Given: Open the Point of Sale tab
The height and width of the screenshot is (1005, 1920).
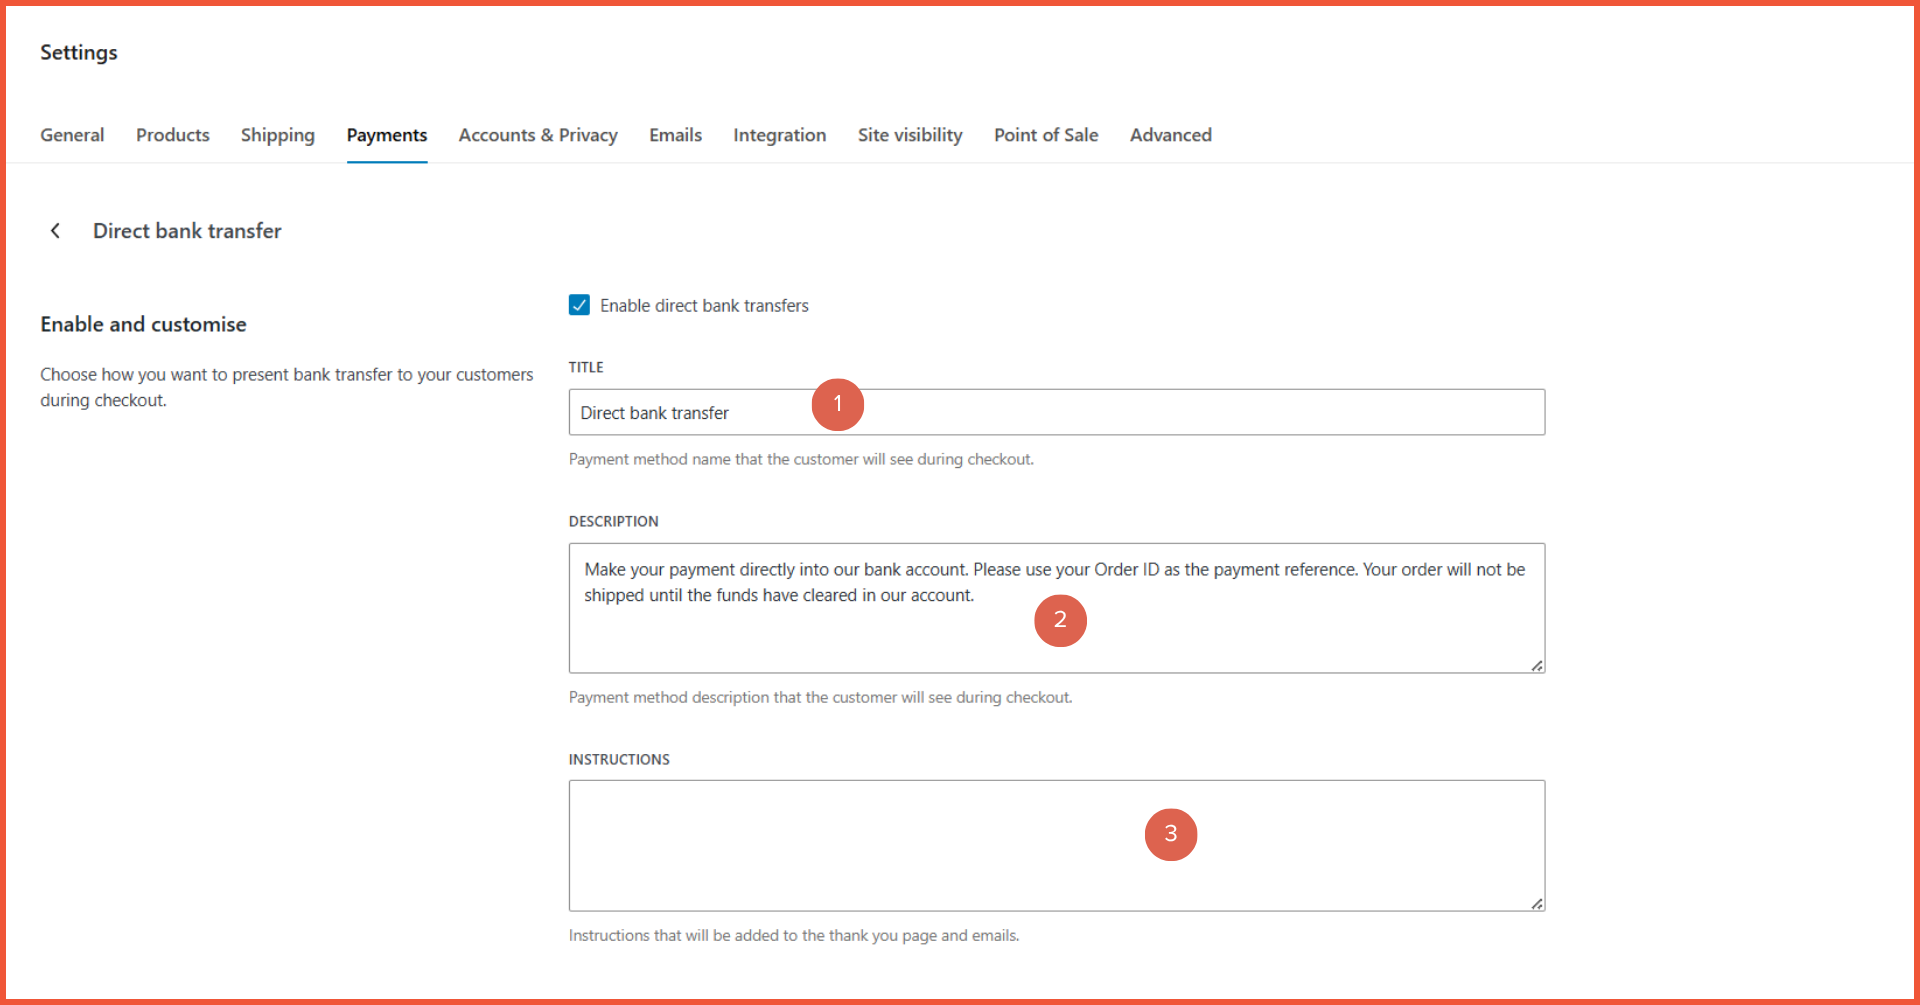Looking at the screenshot, I should [x=1046, y=135].
